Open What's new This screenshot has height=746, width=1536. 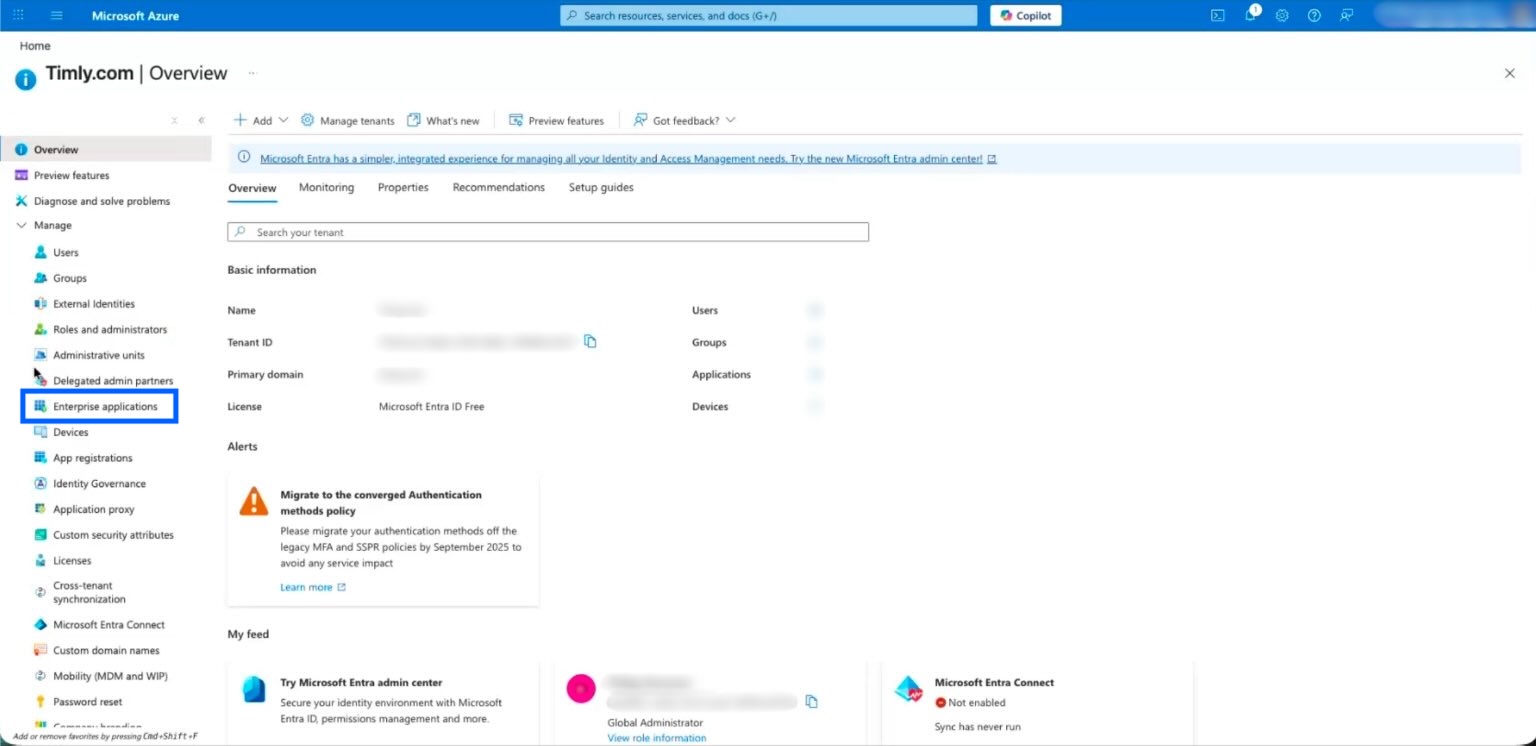tap(443, 120)
